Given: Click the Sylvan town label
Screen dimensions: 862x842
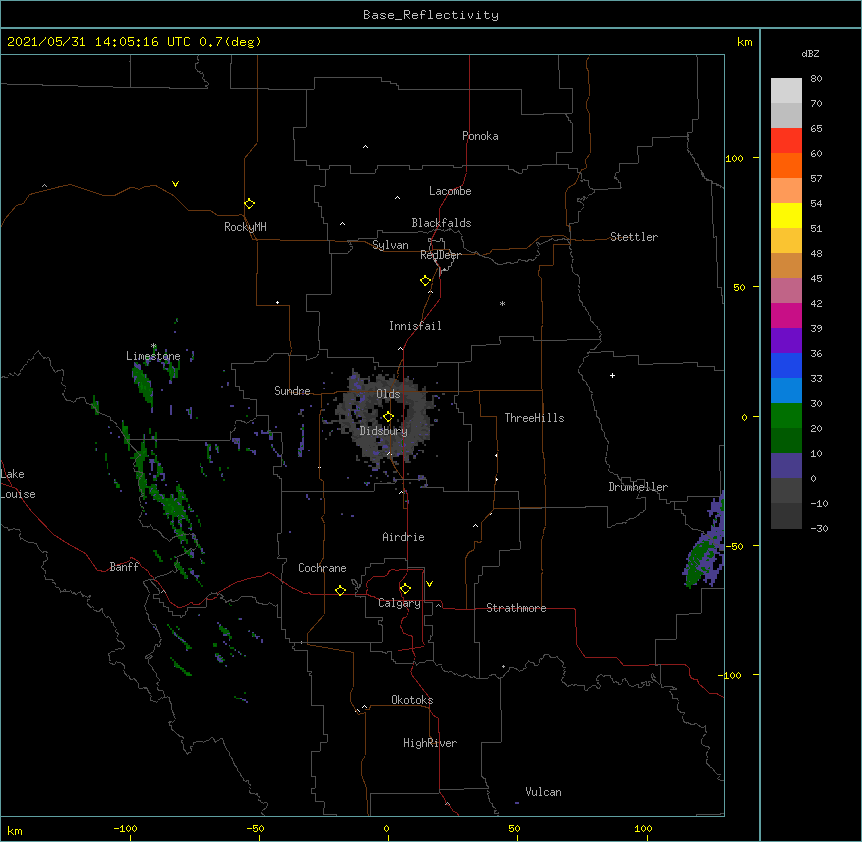Looking at the screenshot, I should [390, 245].
